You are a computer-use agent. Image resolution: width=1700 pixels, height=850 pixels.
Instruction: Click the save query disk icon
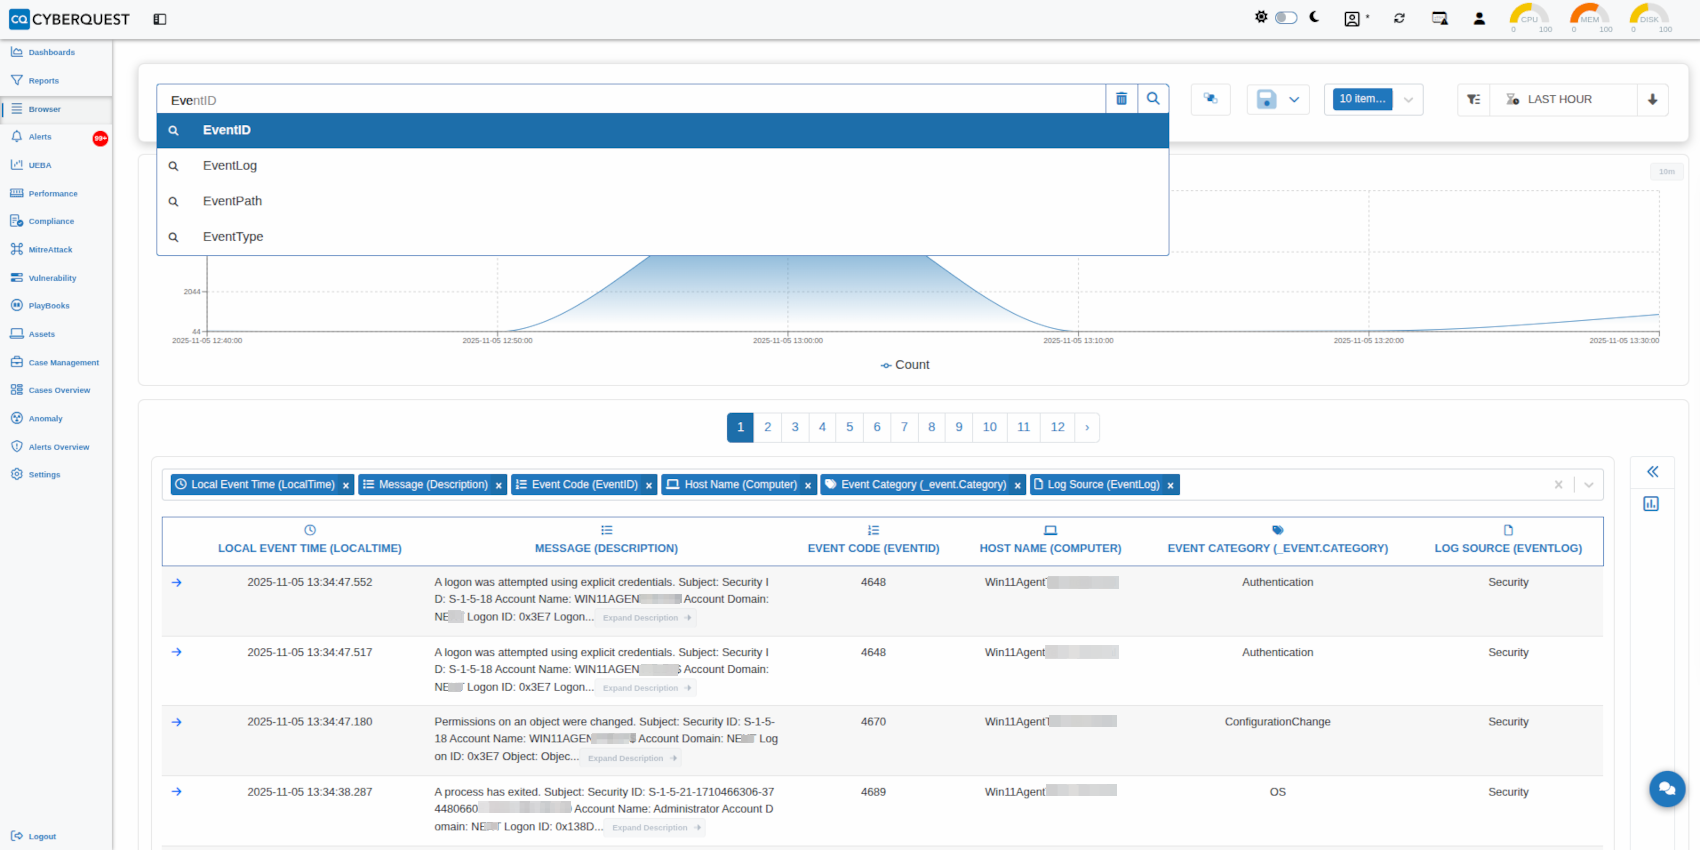point(1266,99)
